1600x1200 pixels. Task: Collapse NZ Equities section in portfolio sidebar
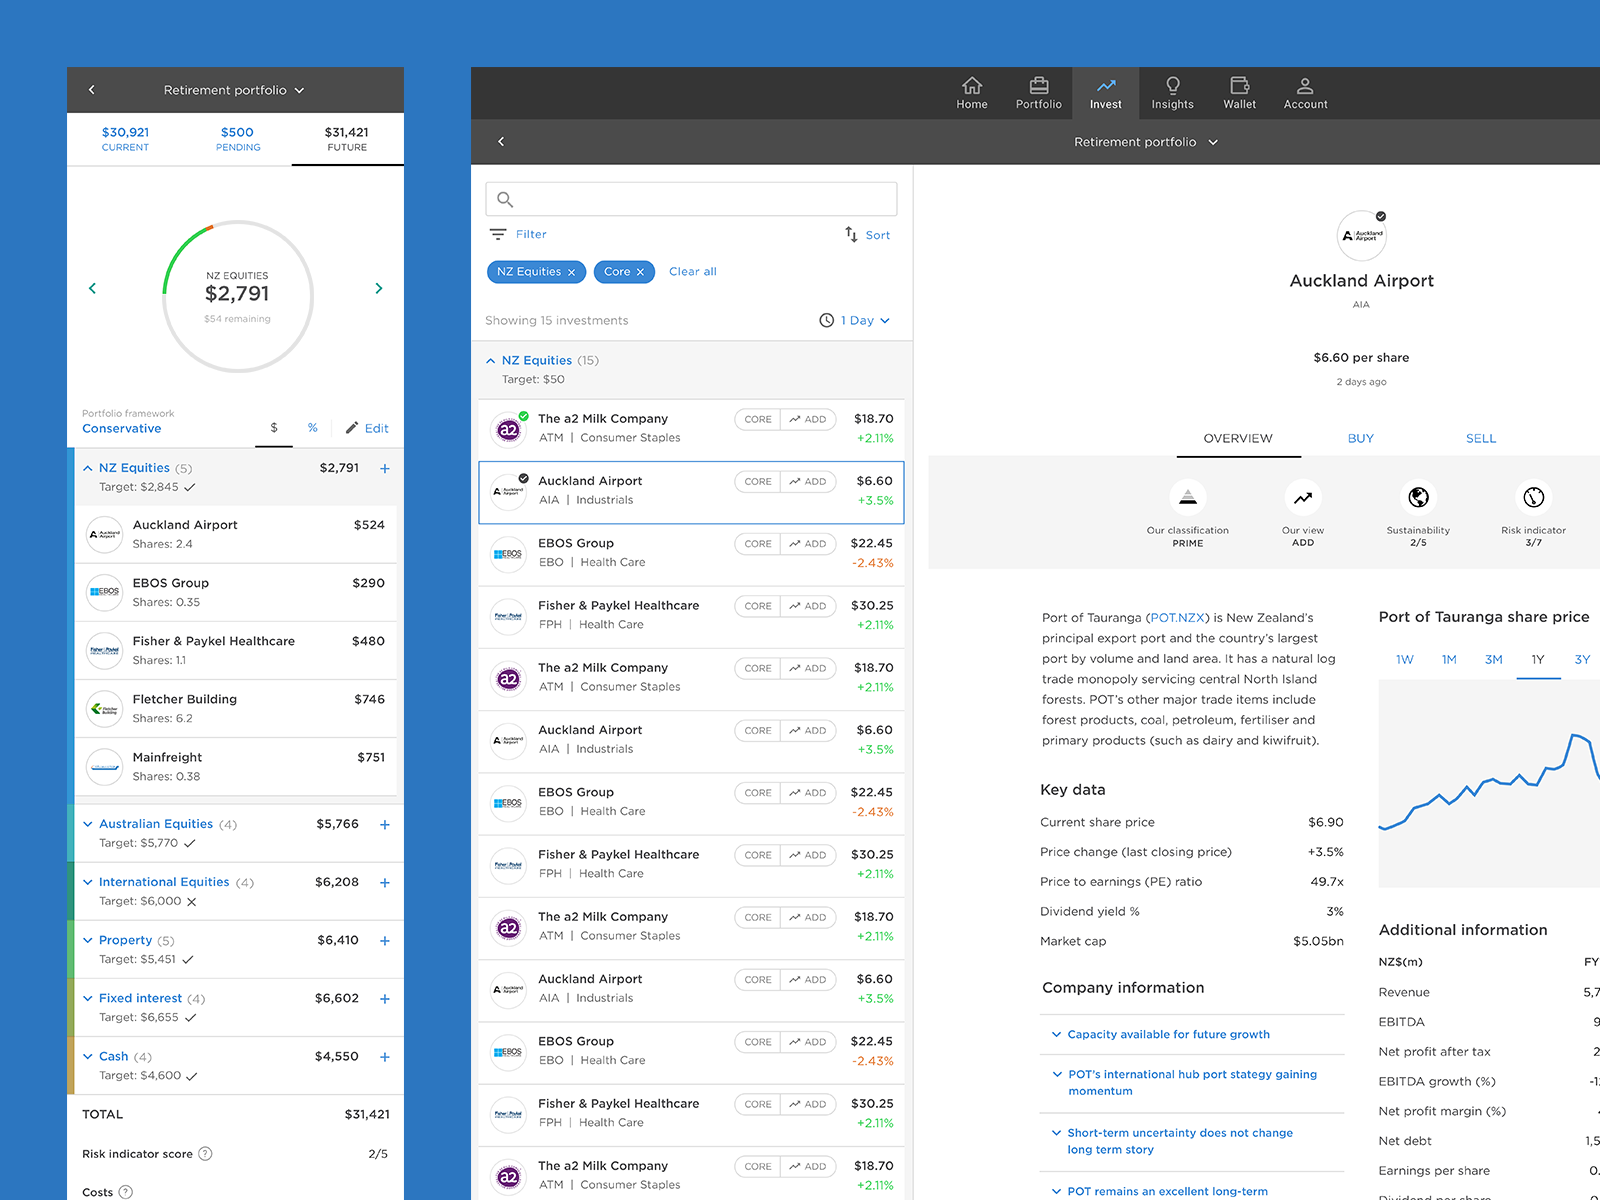coord(88,468)
